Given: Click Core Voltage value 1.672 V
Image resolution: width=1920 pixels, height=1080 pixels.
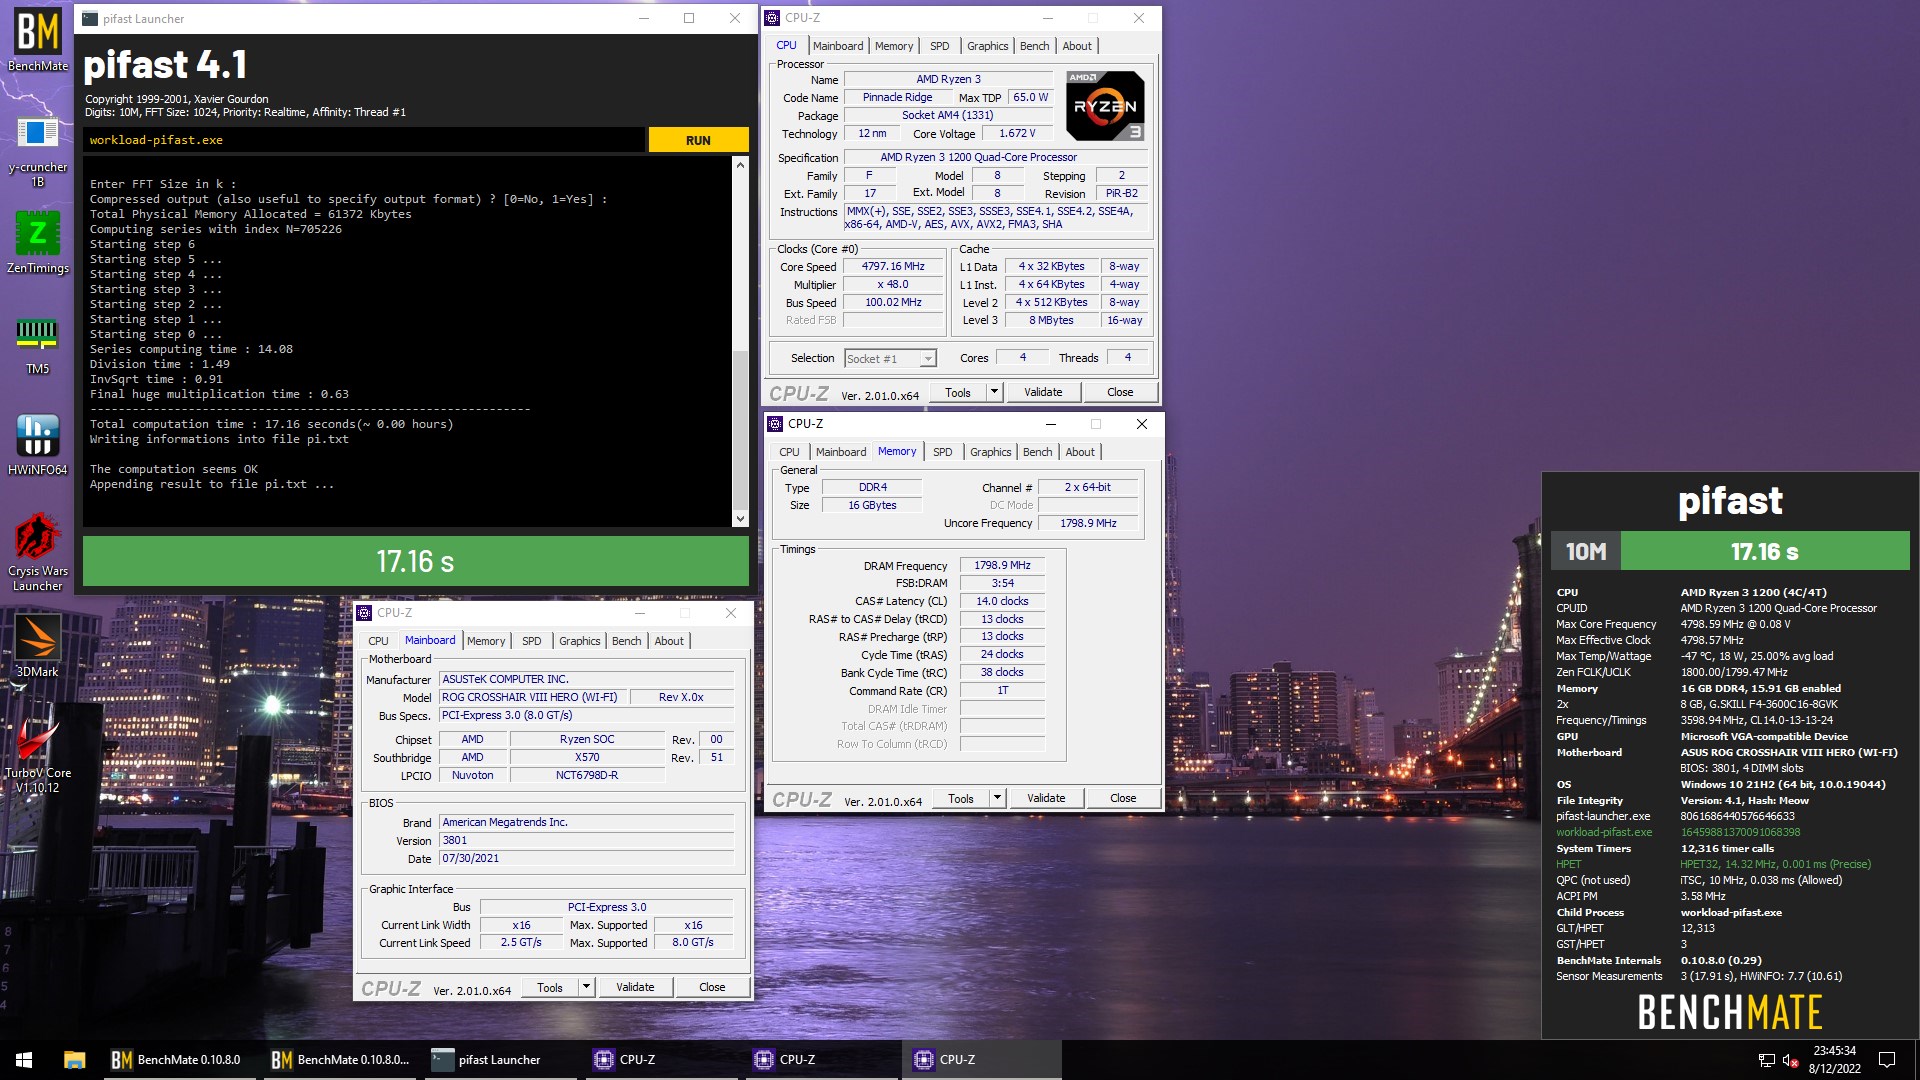Looking at the screenshot, I should coord(1017,134).
